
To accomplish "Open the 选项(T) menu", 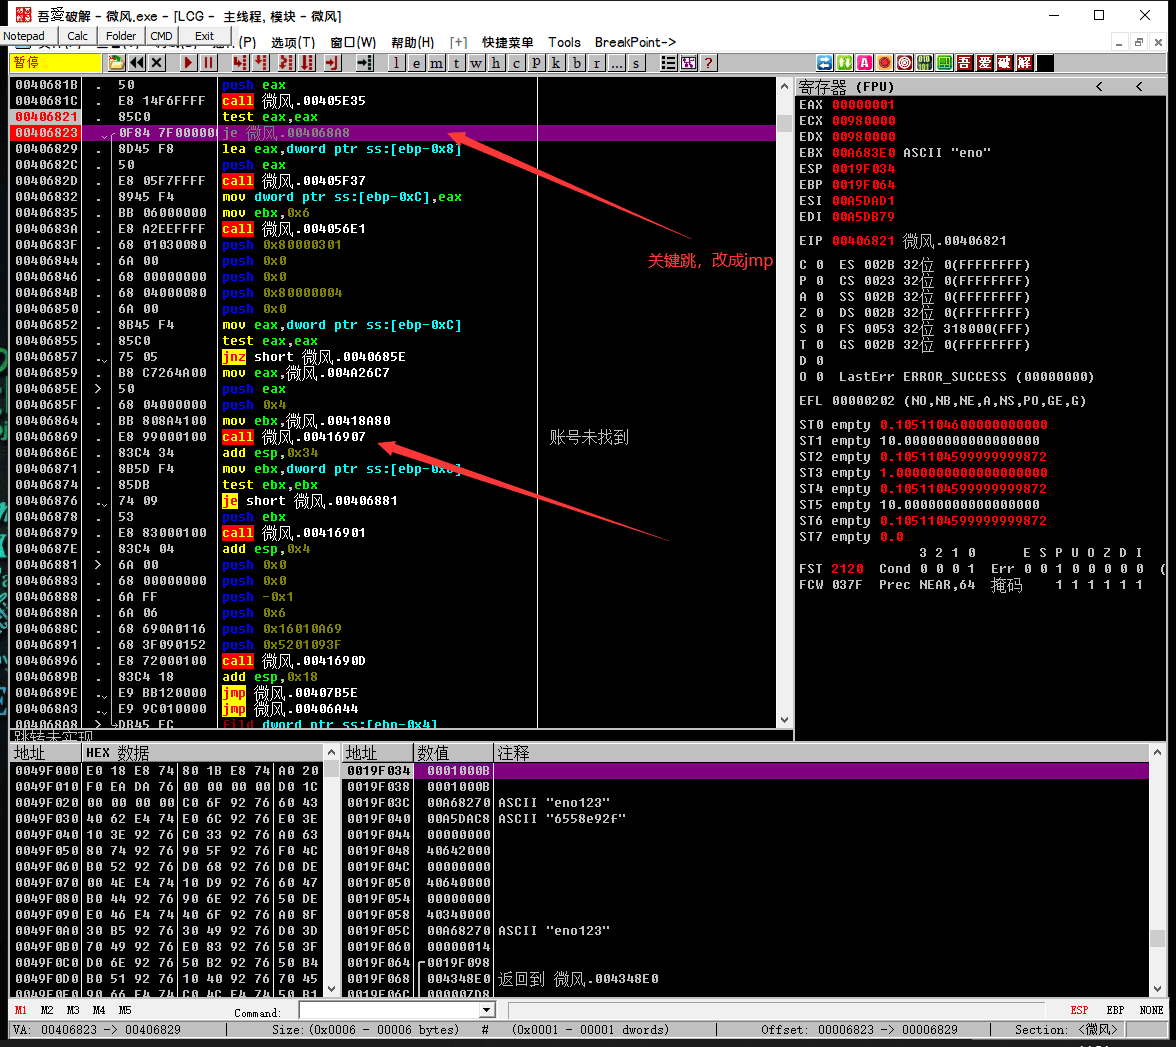I will 292,43.
